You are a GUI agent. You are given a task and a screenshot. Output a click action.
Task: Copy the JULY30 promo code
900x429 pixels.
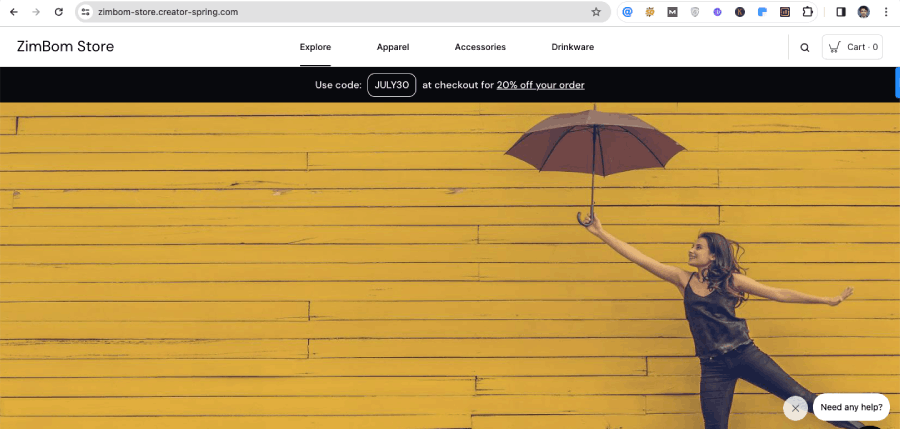391,85
